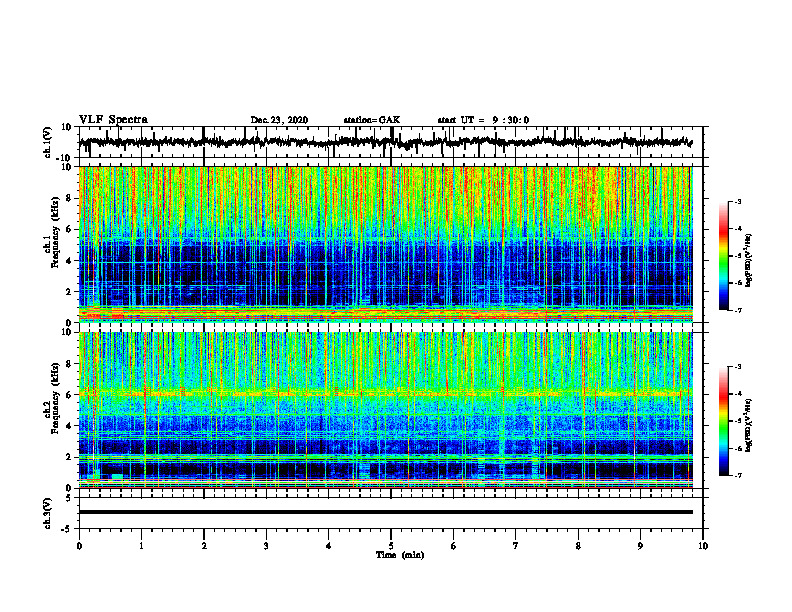This screenshot has height=612, width=792.
Task: Click the "-7" tick on ch.1 colorbar
Action: click(737, 310)
